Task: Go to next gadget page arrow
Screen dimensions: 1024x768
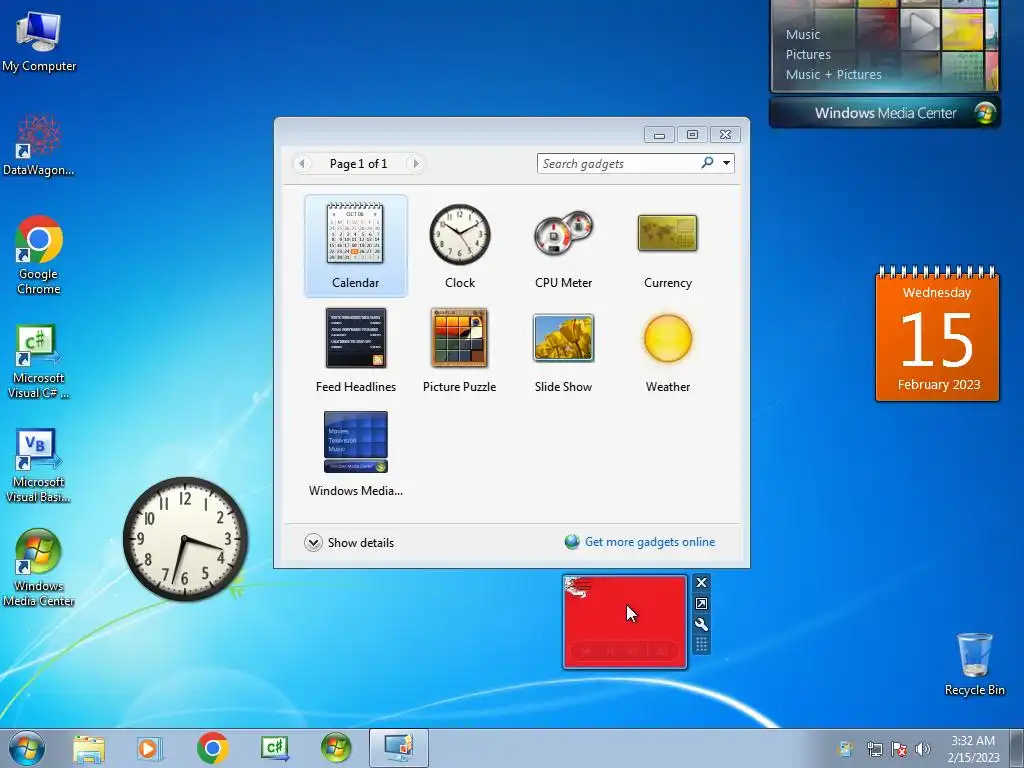Action: click(x=416, y=163)
